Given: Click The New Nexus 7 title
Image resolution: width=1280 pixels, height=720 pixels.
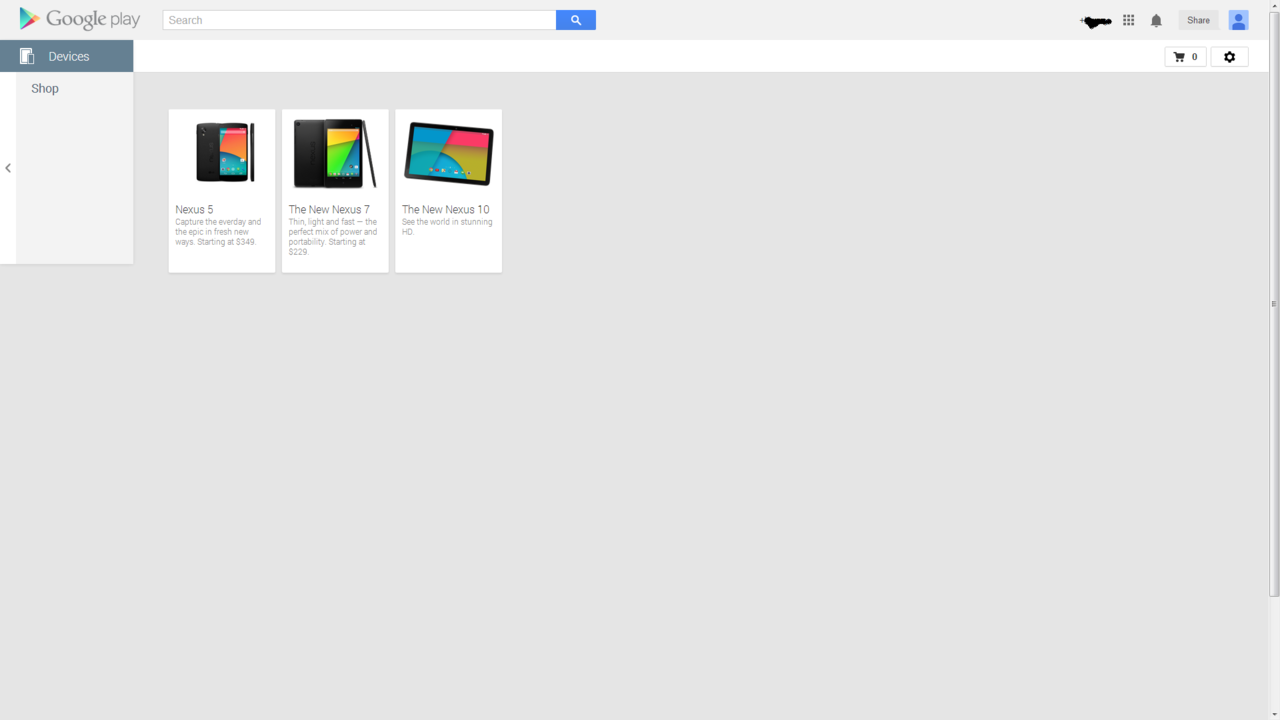Looking at the screenshot, I should (329, 210).
